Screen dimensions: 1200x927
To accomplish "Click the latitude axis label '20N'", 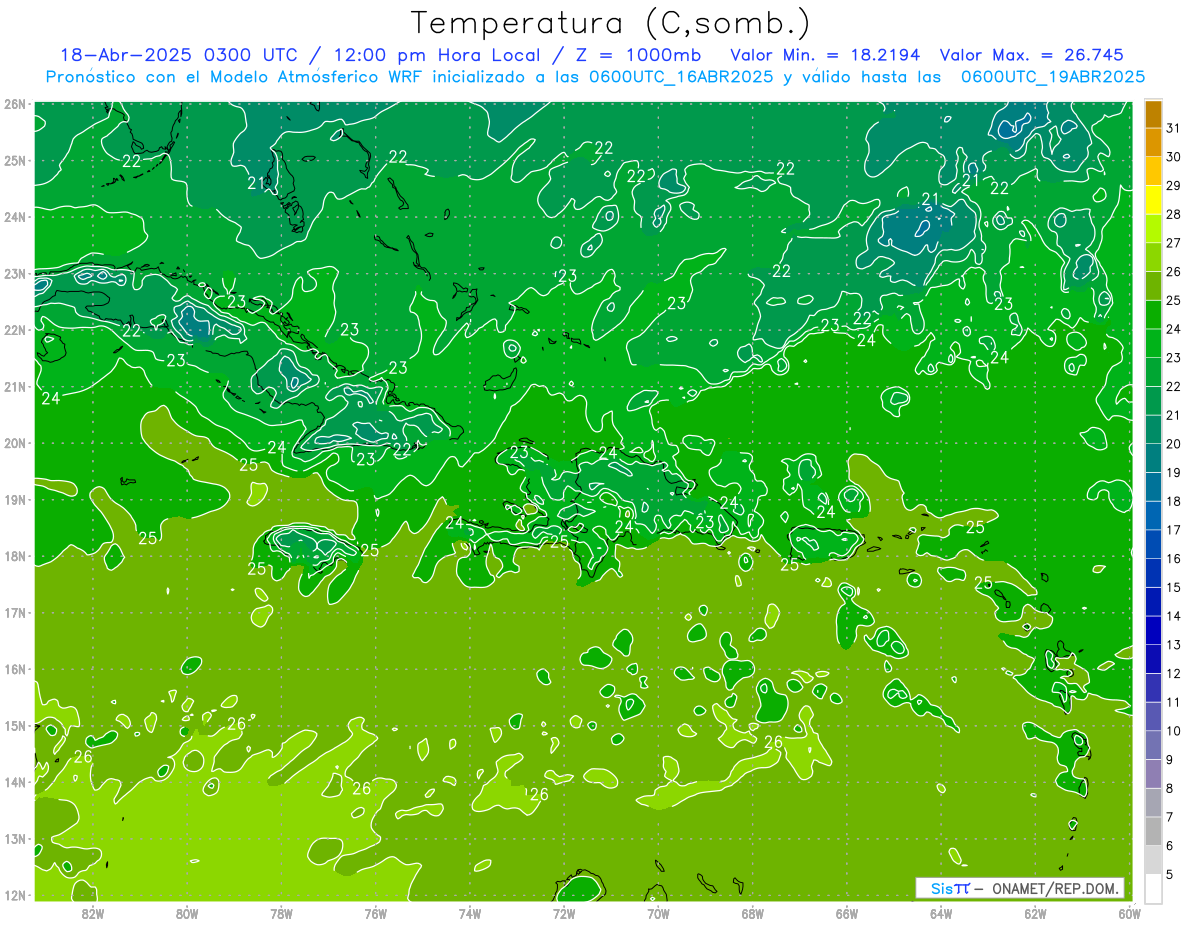I will pos(14,443).
